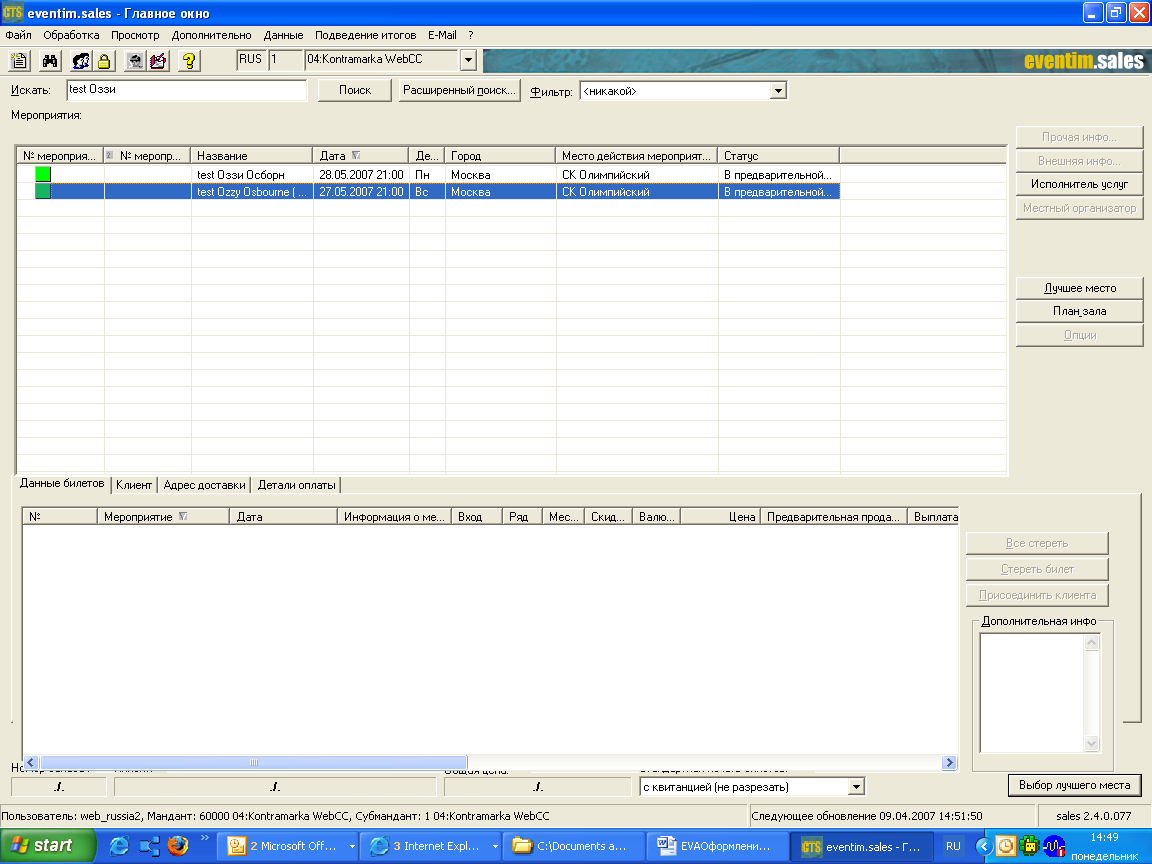Switch to the Данные билетов tab
Image resolution: width=1152 pixels, height=864 pixels.
[x=62, y=483]
